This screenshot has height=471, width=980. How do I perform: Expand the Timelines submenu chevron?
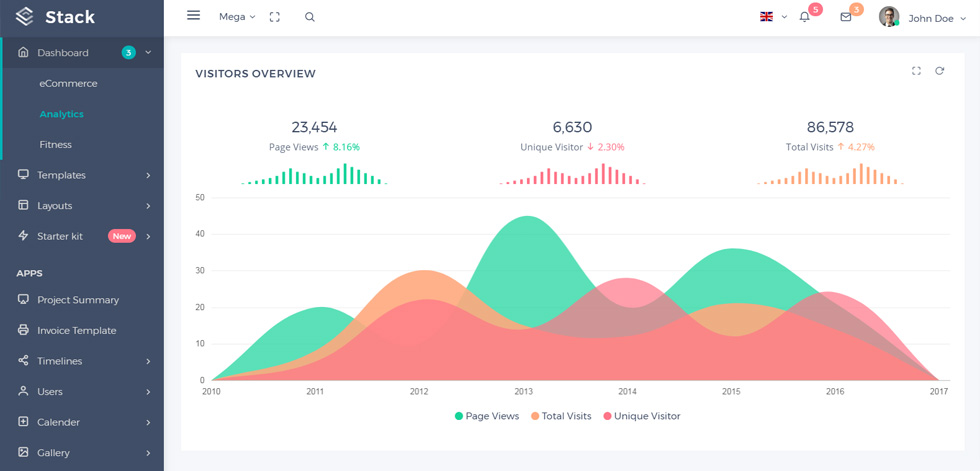pos(148,361)
